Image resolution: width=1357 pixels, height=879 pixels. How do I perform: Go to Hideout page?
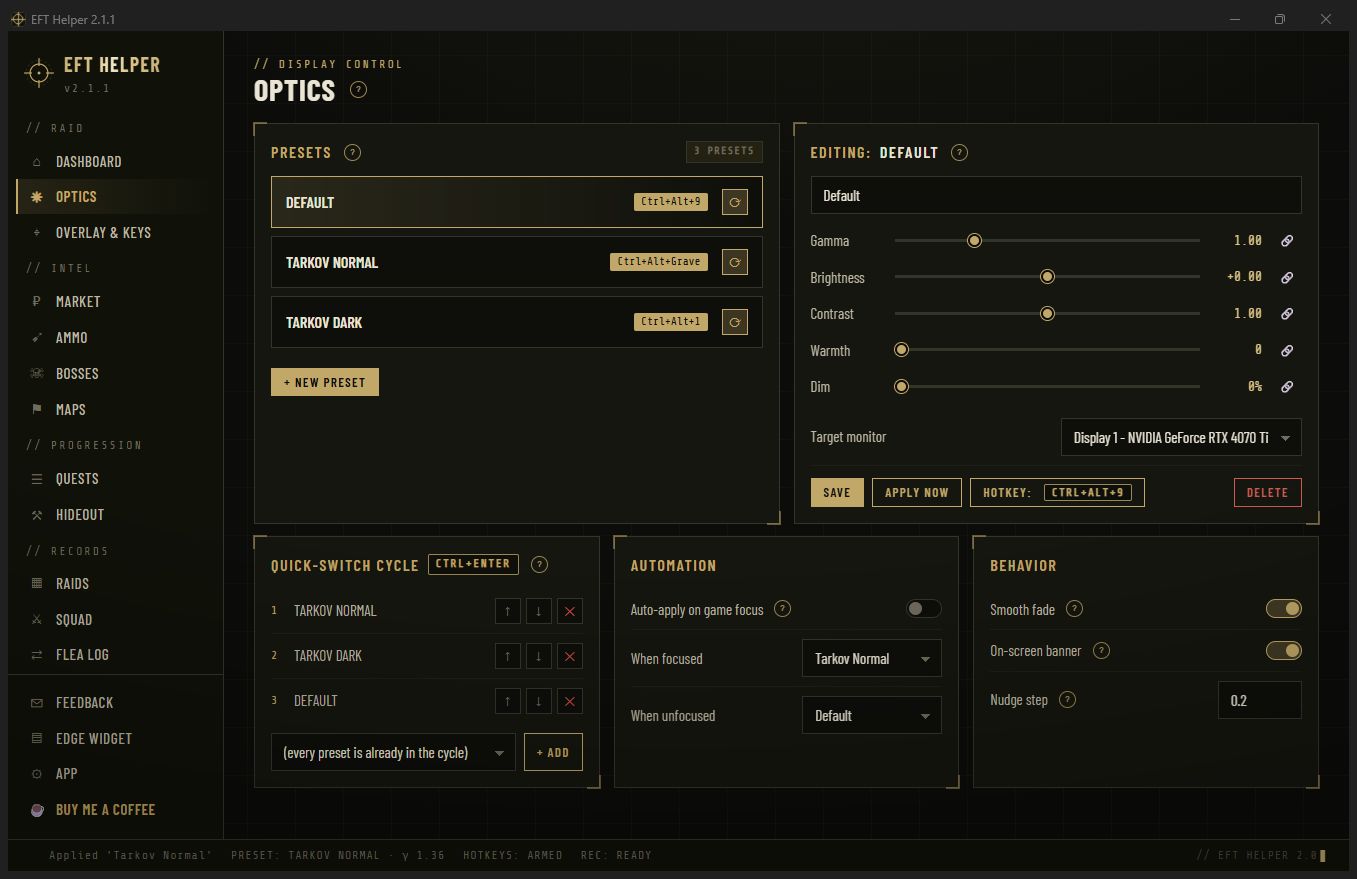coord(116,515)
